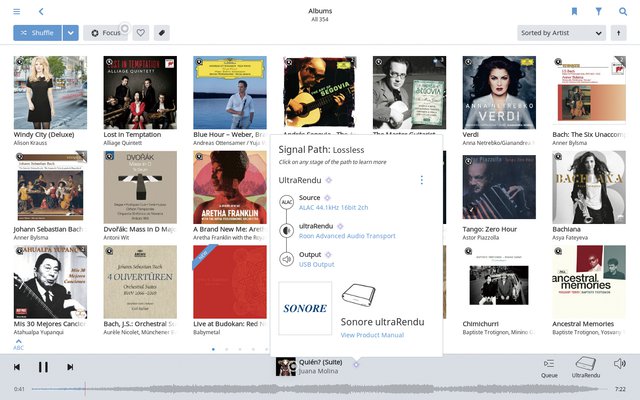
Task: Open the Focus filter
Action: click(x=105, y=33)
